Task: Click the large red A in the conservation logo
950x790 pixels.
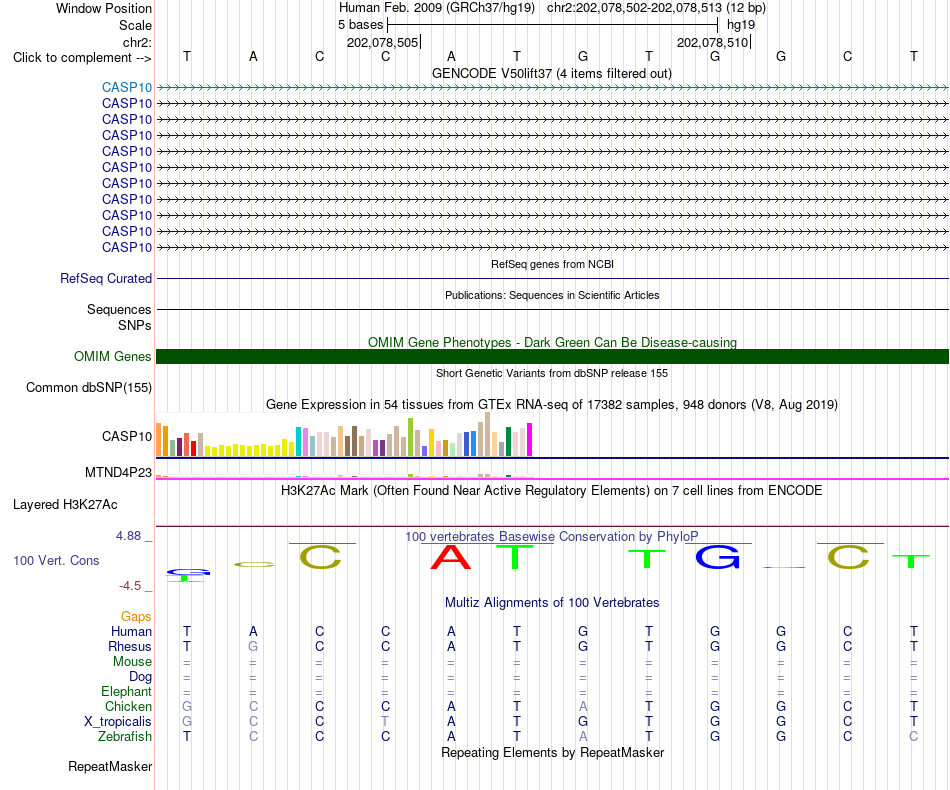Action: [451, 557]
